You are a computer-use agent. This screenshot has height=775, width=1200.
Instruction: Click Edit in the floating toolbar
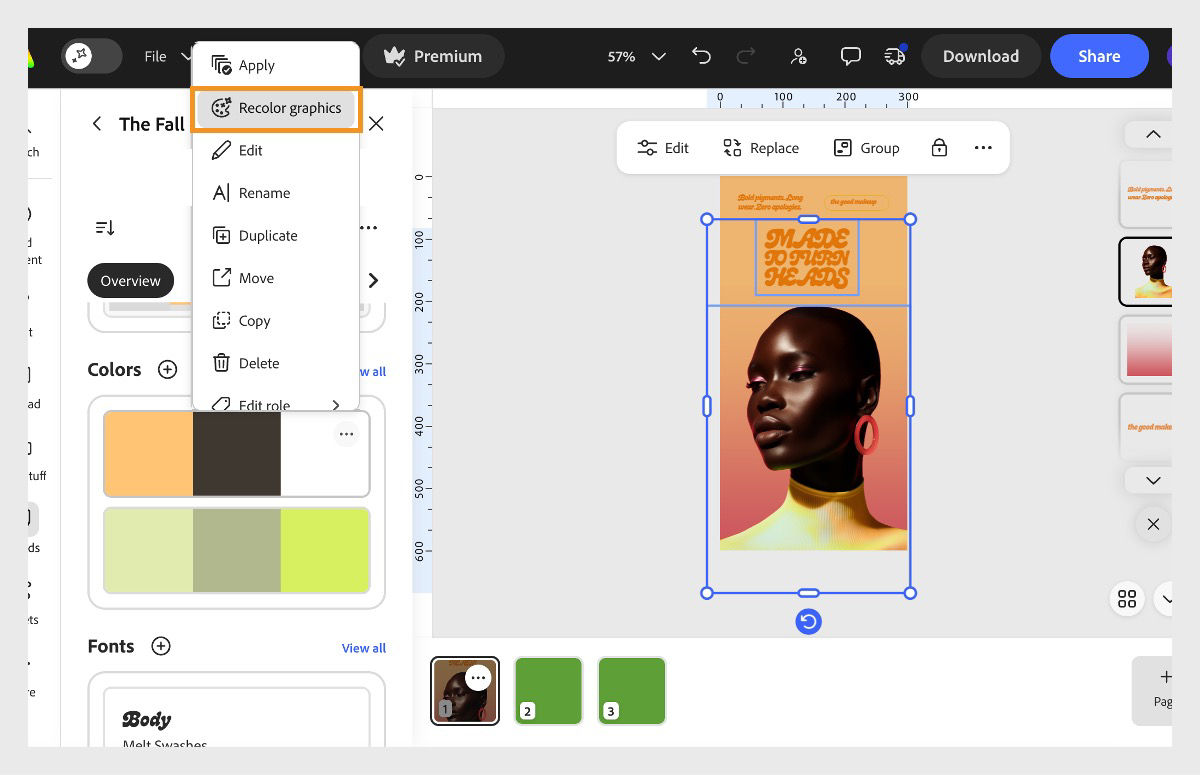663,148
